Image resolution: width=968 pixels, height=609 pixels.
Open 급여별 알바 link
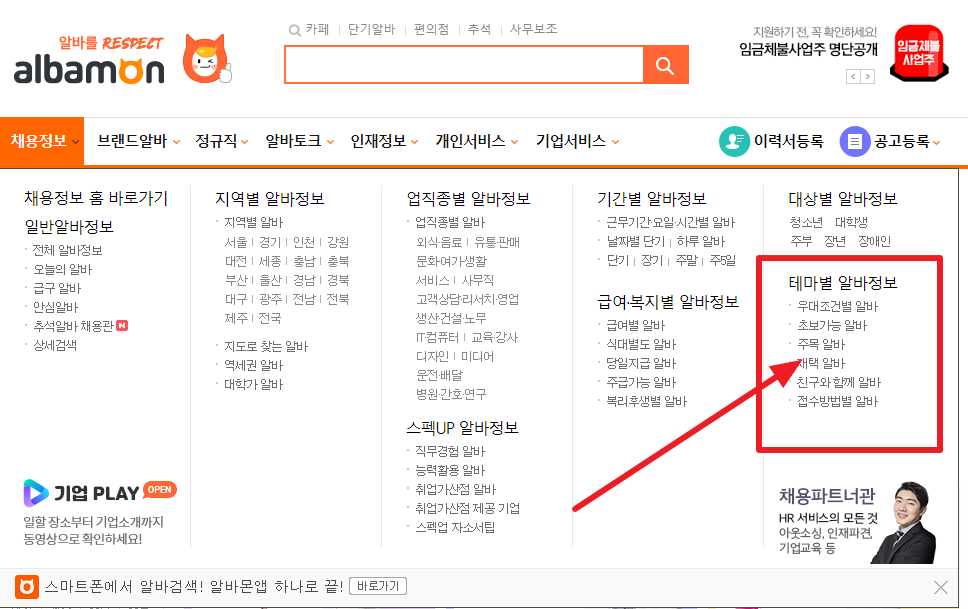(635, 326)
